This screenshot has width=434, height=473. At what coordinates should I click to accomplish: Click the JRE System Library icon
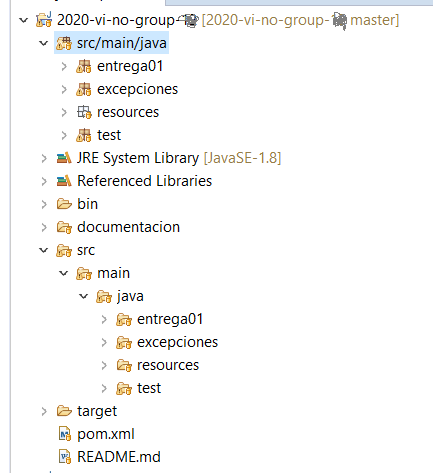pyautogui.click(x=64, y=158)
